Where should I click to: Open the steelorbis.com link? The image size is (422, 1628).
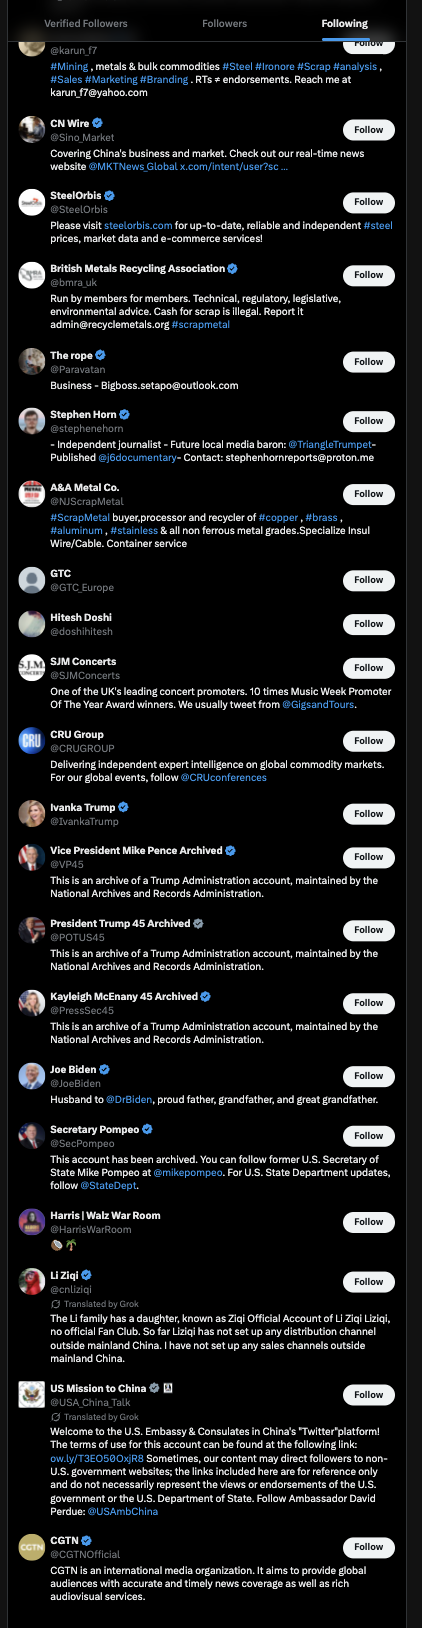138,226
